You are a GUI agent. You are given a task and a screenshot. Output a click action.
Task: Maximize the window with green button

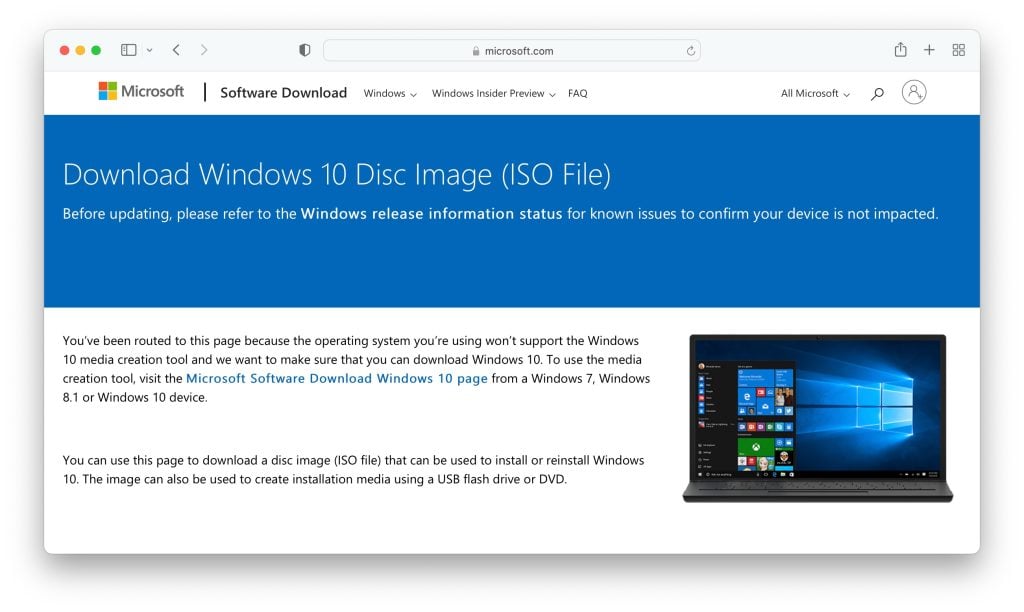(x=96, y=50)
